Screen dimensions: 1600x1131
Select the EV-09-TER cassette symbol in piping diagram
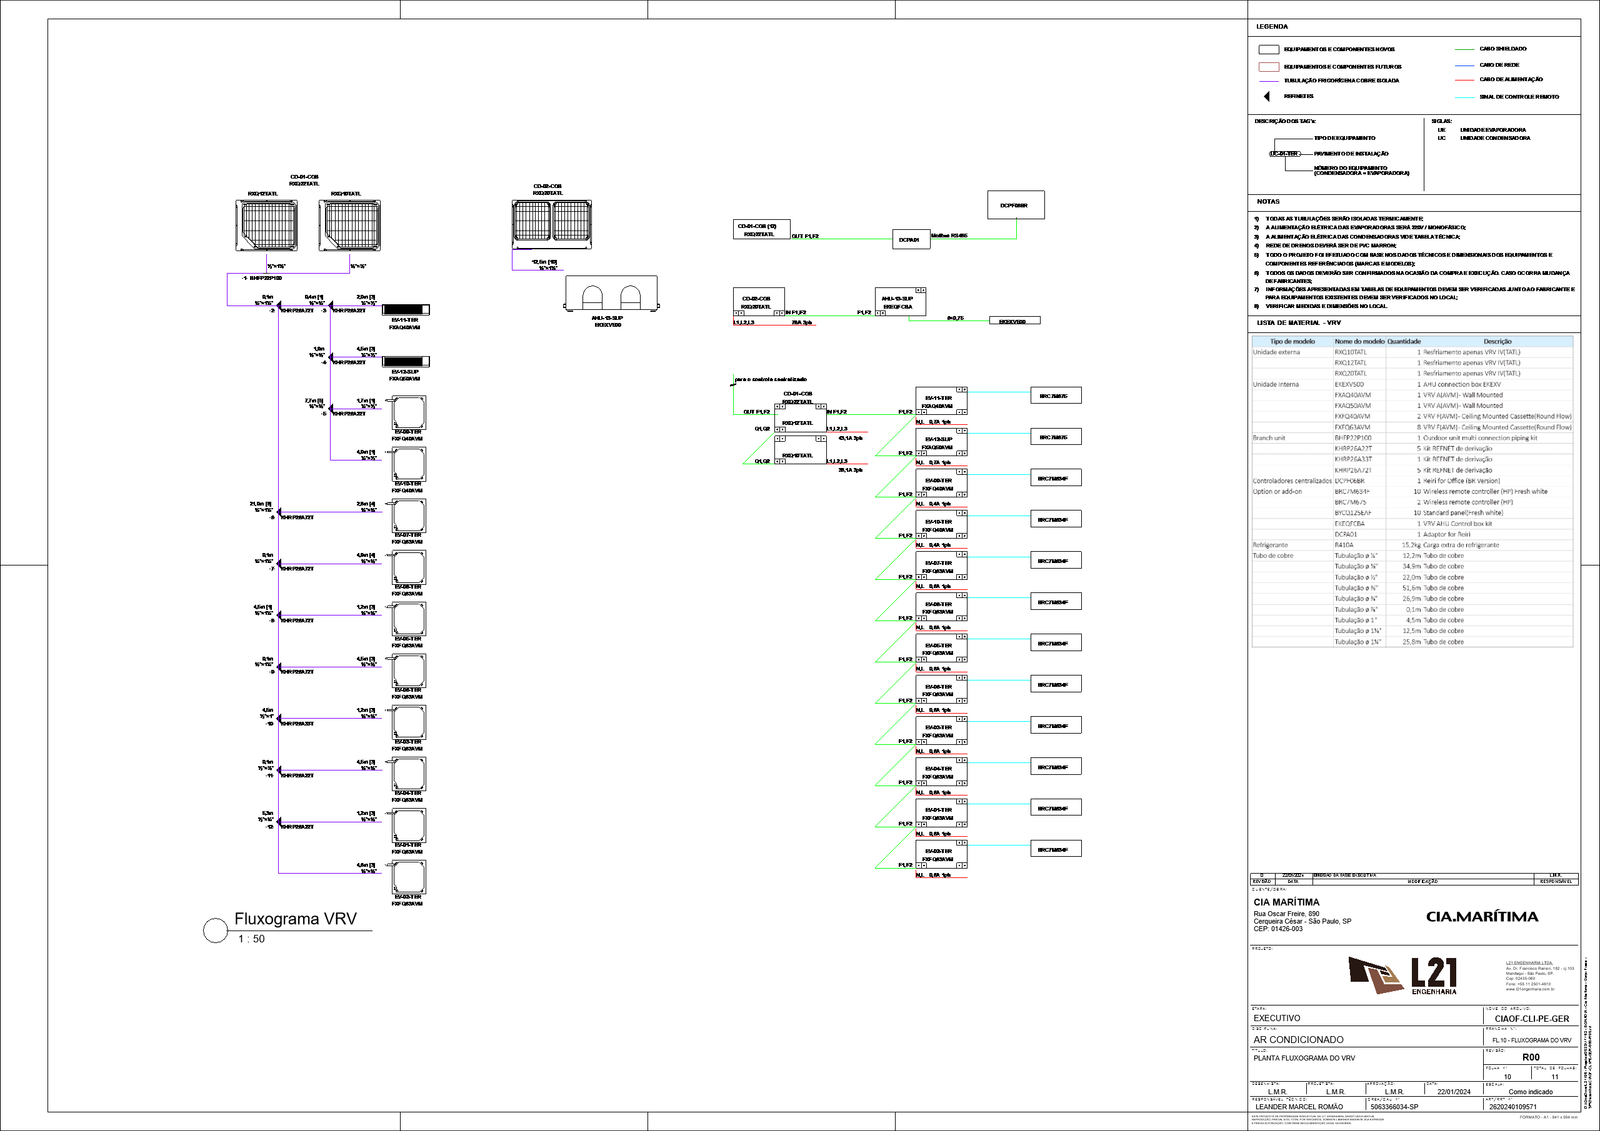[x=408, y=412]
